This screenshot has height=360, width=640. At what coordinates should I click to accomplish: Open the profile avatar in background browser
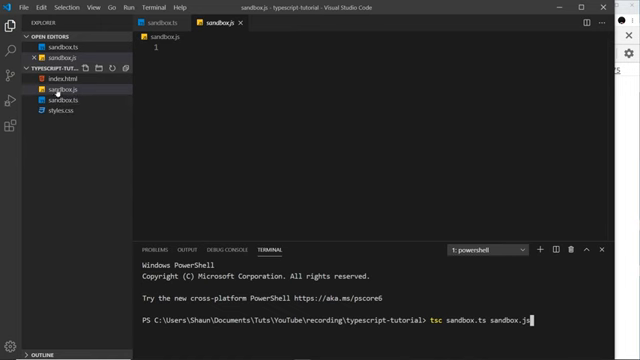[x=622, y=20]
